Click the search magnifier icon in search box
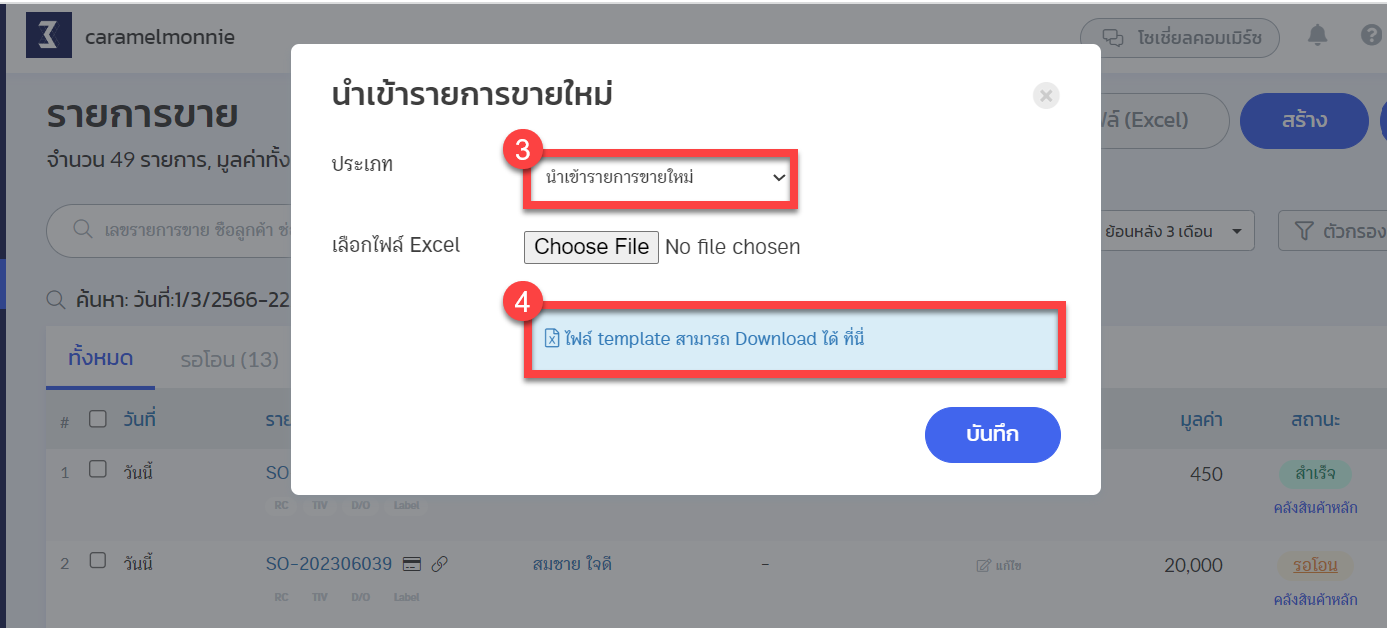 pos(84,231)
